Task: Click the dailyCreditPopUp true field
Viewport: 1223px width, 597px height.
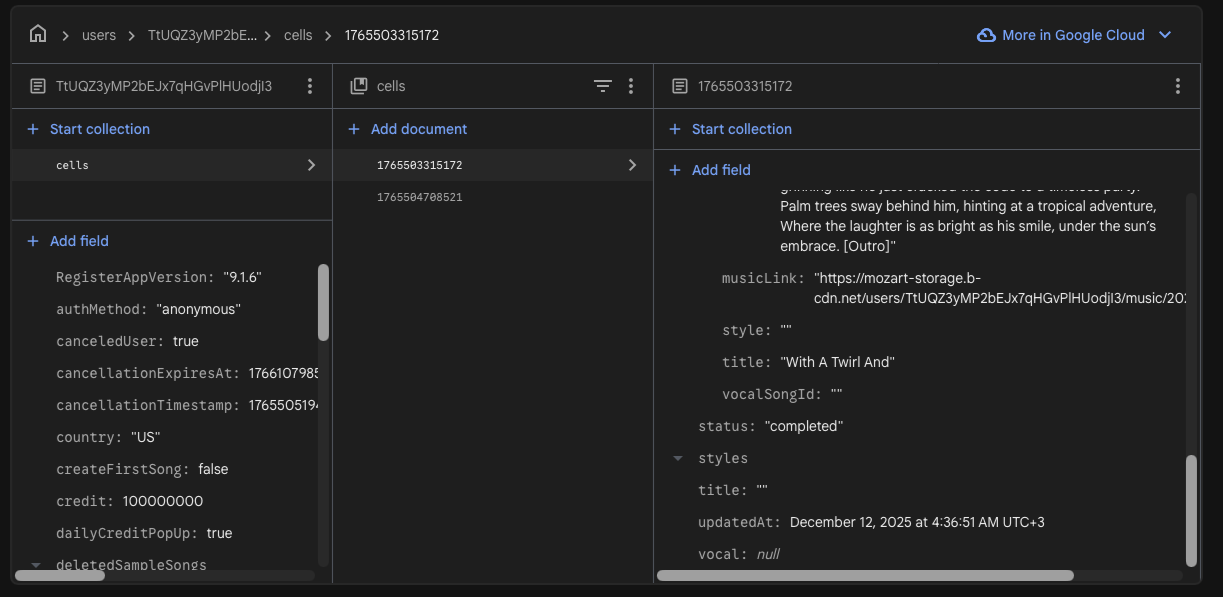Action: 144,533
